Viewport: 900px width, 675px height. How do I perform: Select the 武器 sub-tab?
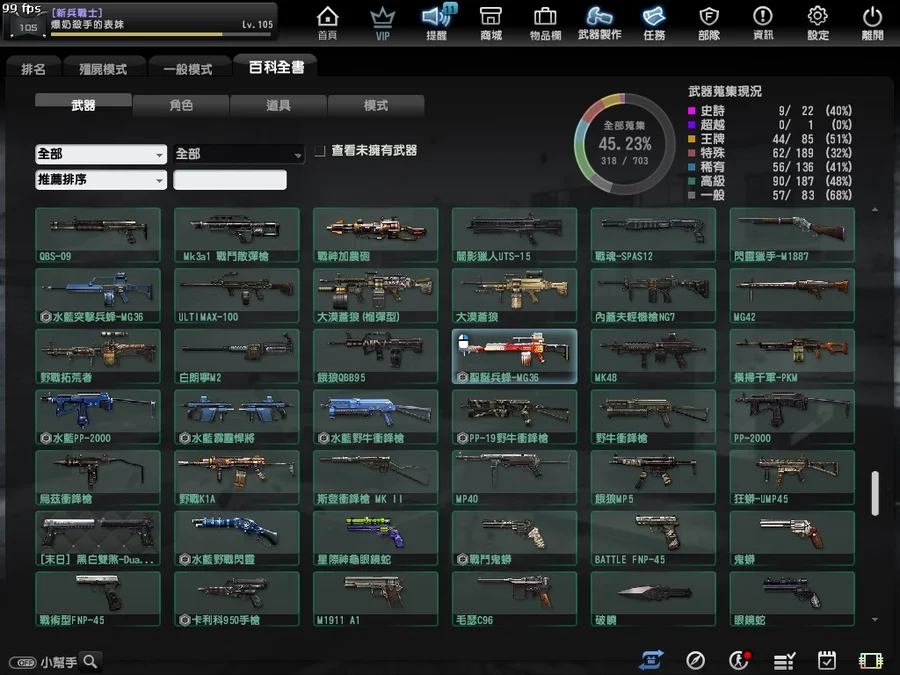coord(83,105)
